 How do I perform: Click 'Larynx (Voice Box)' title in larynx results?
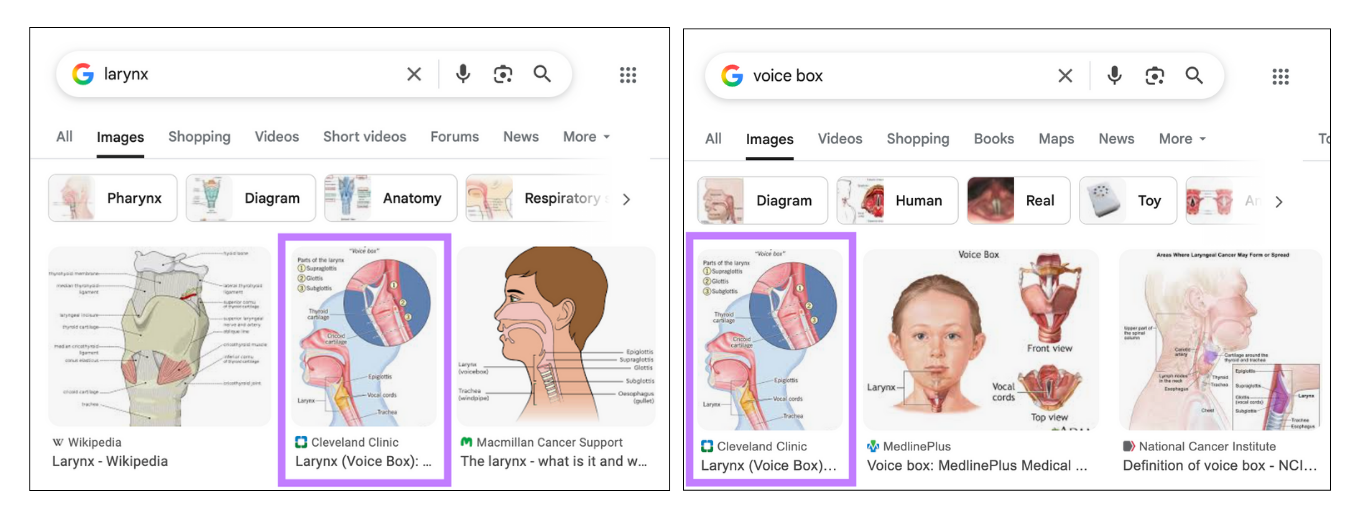click(x=364, y=462)
